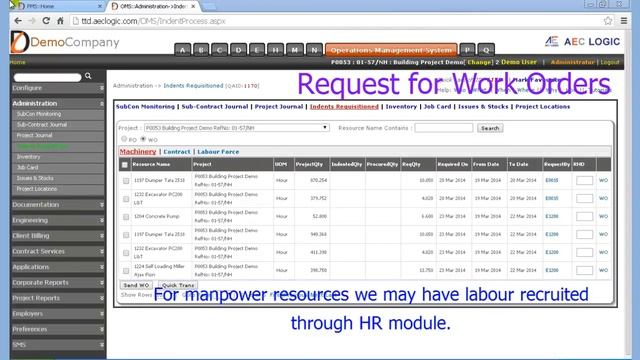This screenshot has width=640, height=360.
Task: Open module Q button
Action: point(486,50)
